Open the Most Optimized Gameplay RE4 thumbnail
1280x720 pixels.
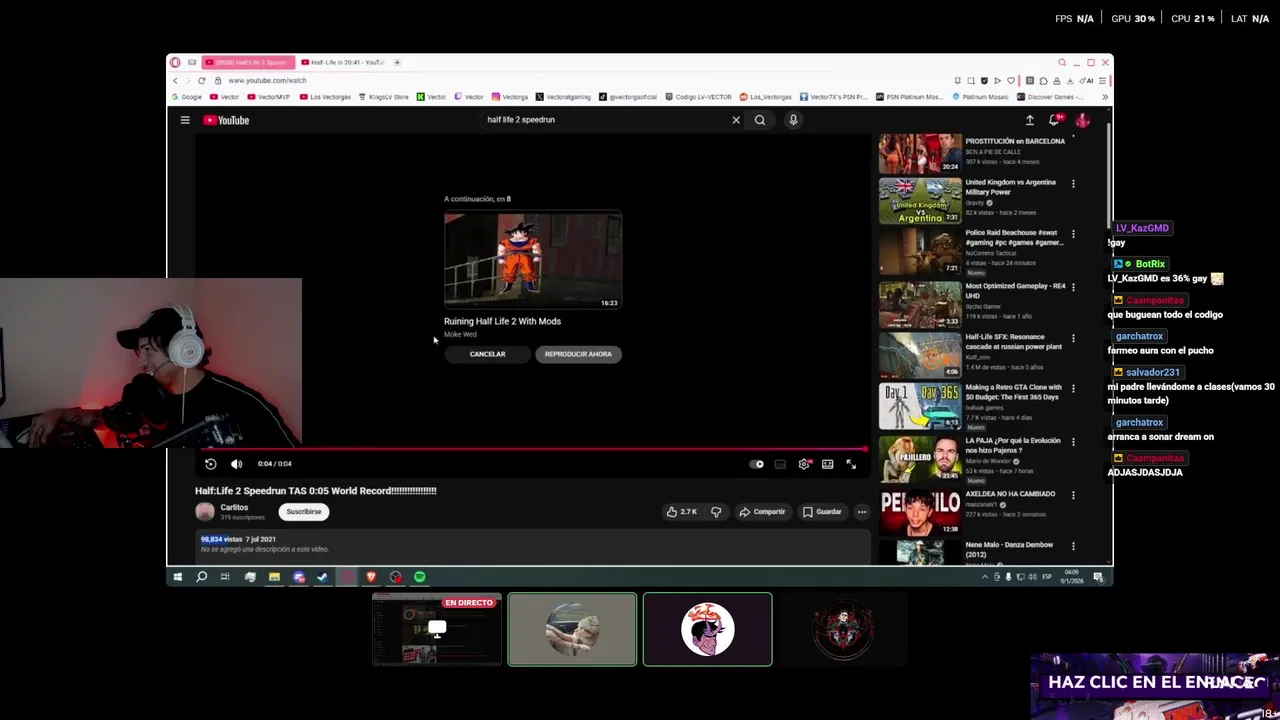click(920, 304)
